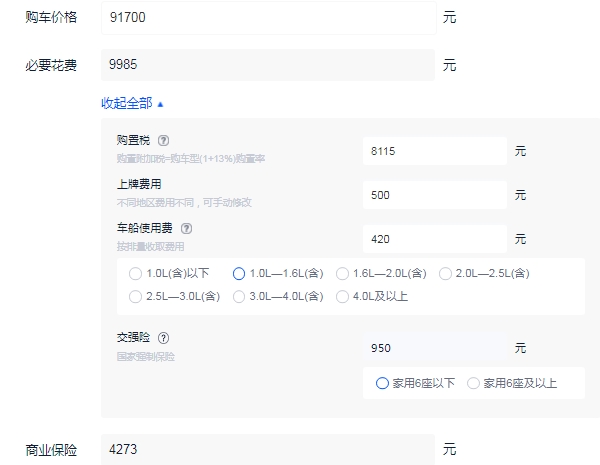This screenshot has height=465, width=600.
Task: Click the 车船使用费 amount field
Action: tap(434, 239)
